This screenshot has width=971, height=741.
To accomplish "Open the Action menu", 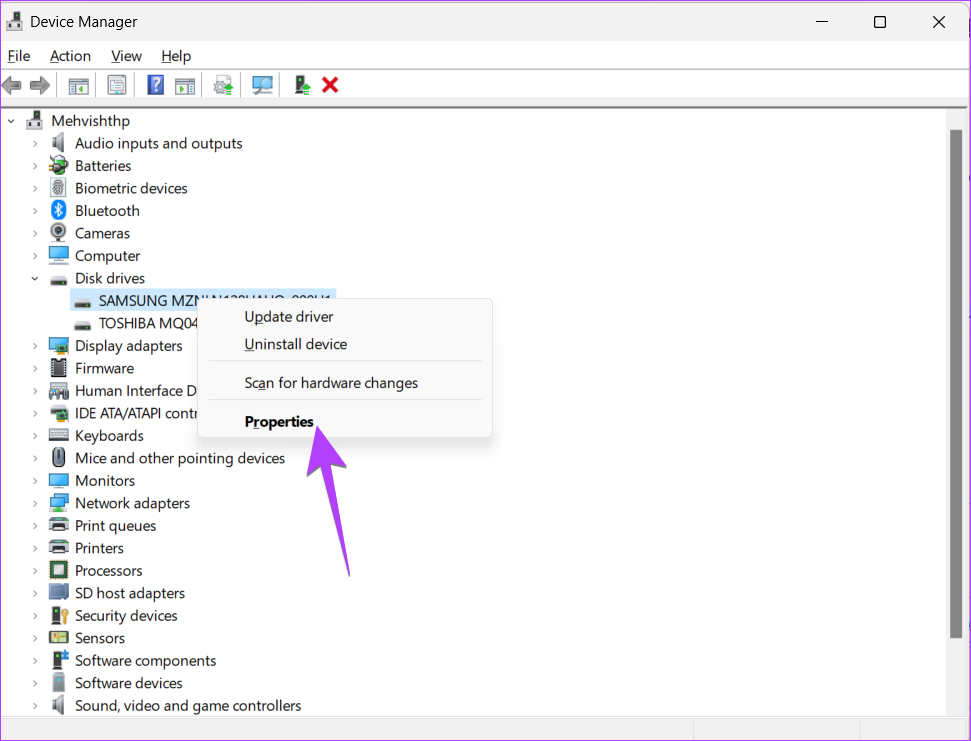I will coord(70,56).
